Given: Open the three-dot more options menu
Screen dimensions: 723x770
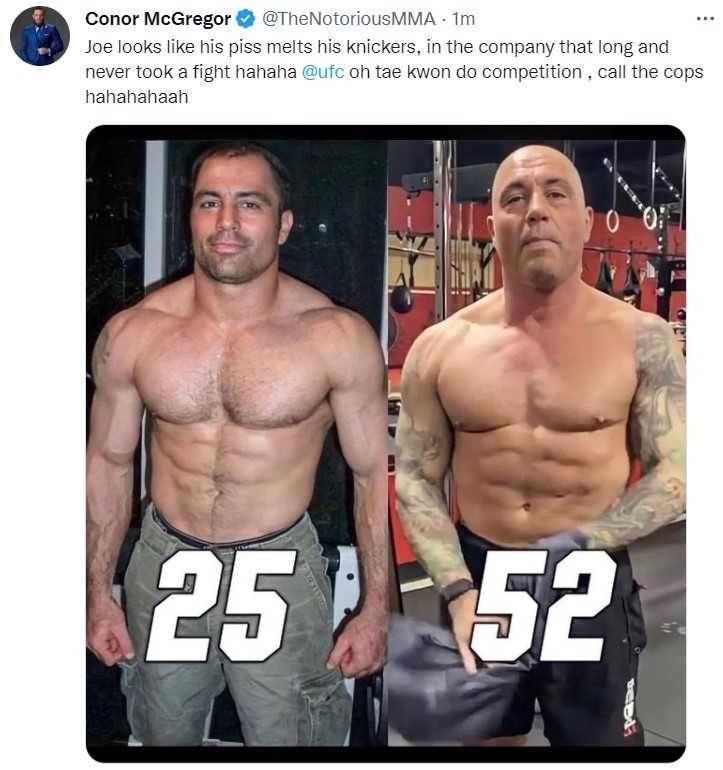Looking at the screenshot, I should (705, 19).
